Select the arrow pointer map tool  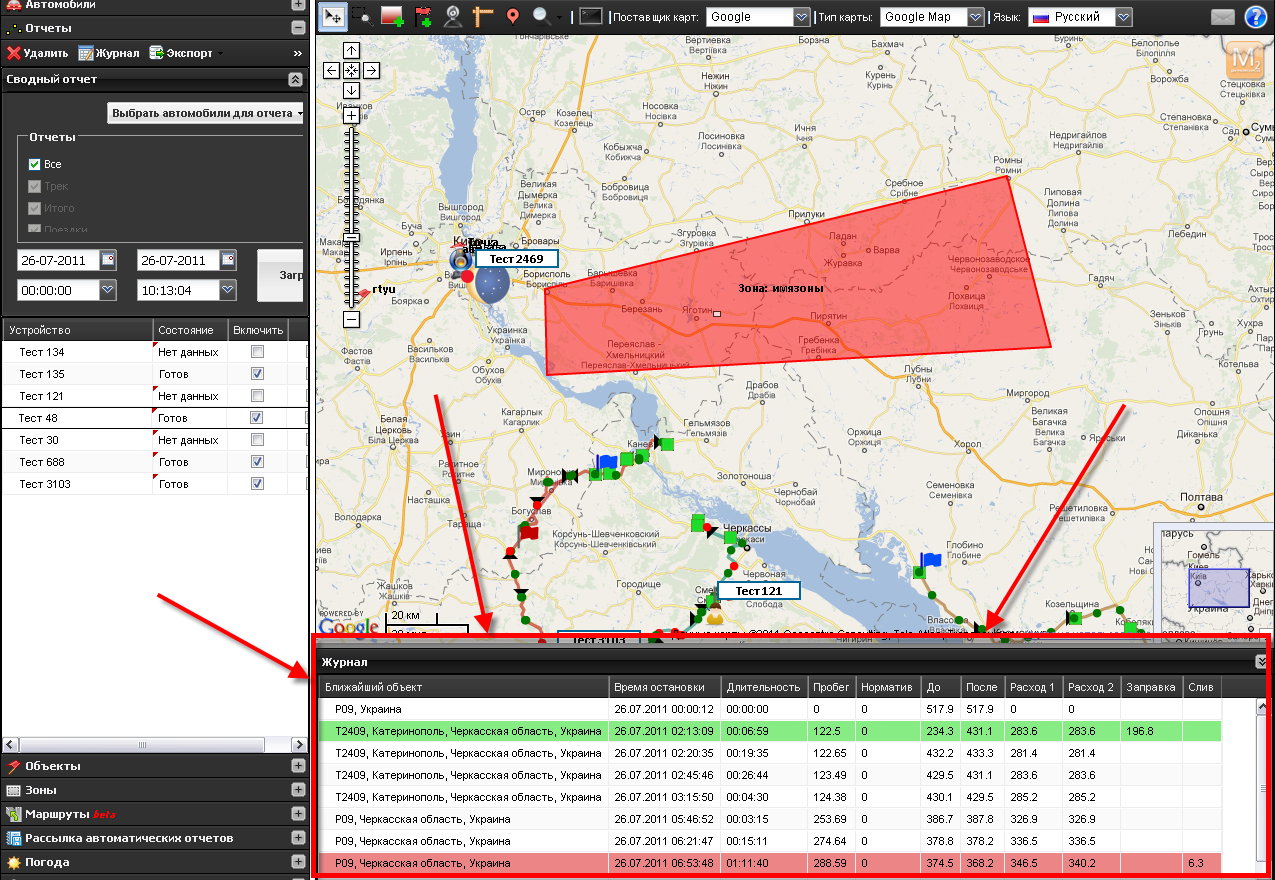point(331,16)
